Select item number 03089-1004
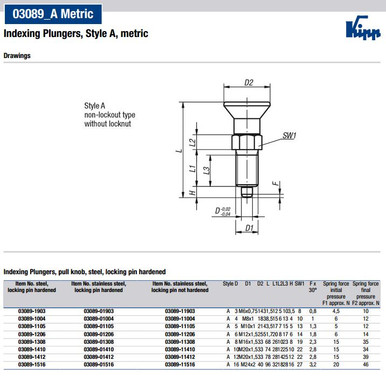This screenshot has width=386, height=377. point(32,319)
